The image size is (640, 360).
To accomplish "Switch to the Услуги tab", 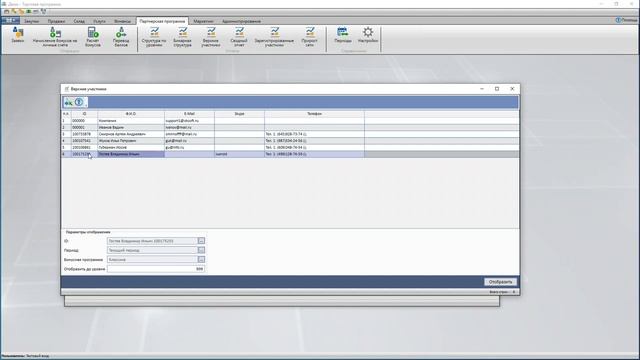I will pyautogui.click(x=99, y=21).
